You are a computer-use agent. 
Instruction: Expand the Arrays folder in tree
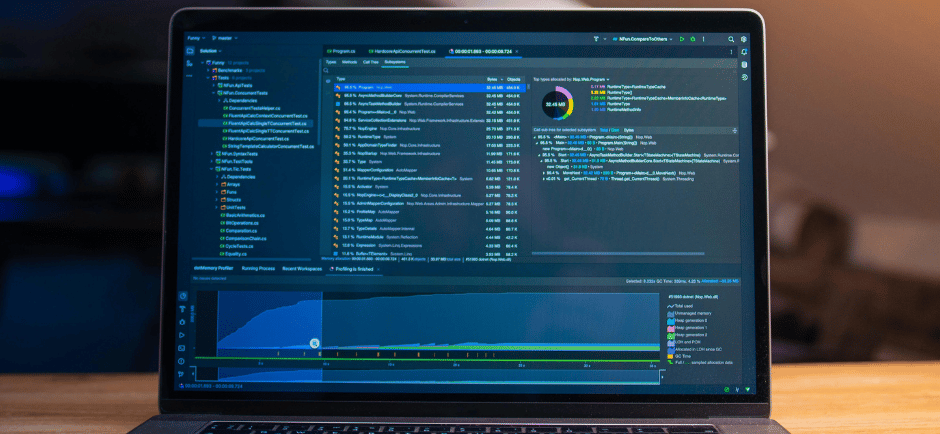pyautogui.click(x=215, y=185)
